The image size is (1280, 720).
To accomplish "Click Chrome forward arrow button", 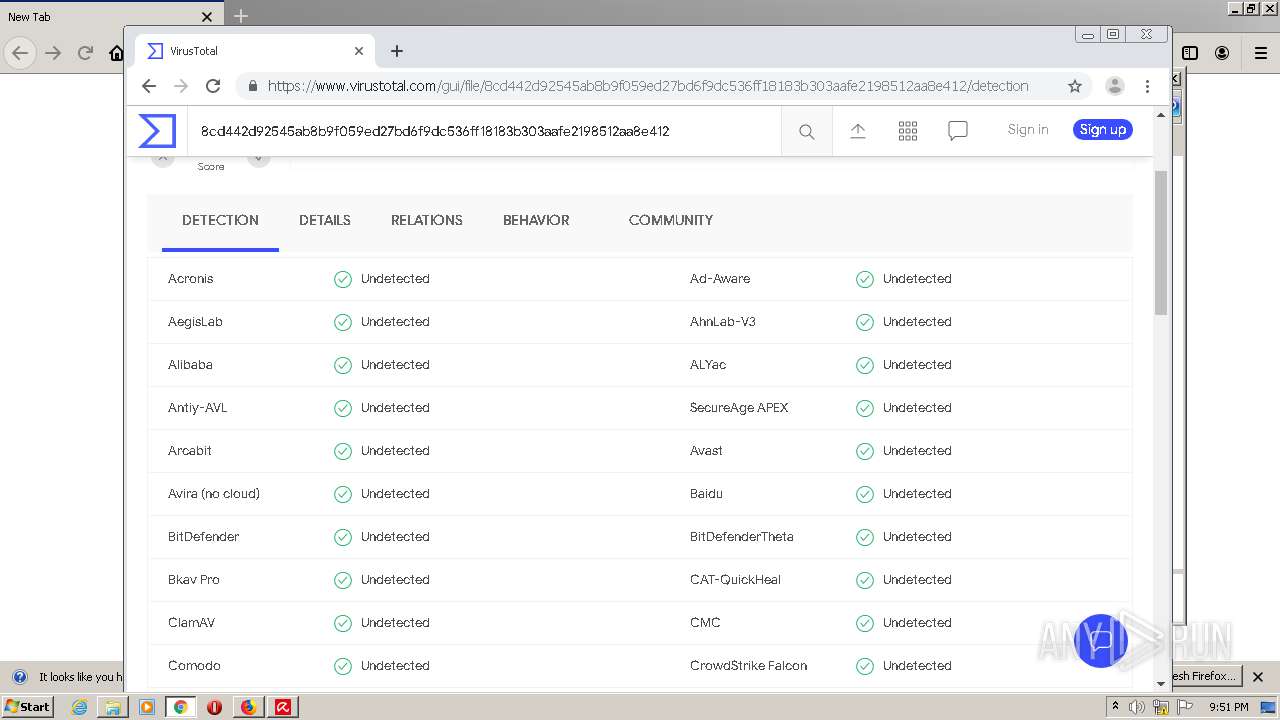I will 181,86.
